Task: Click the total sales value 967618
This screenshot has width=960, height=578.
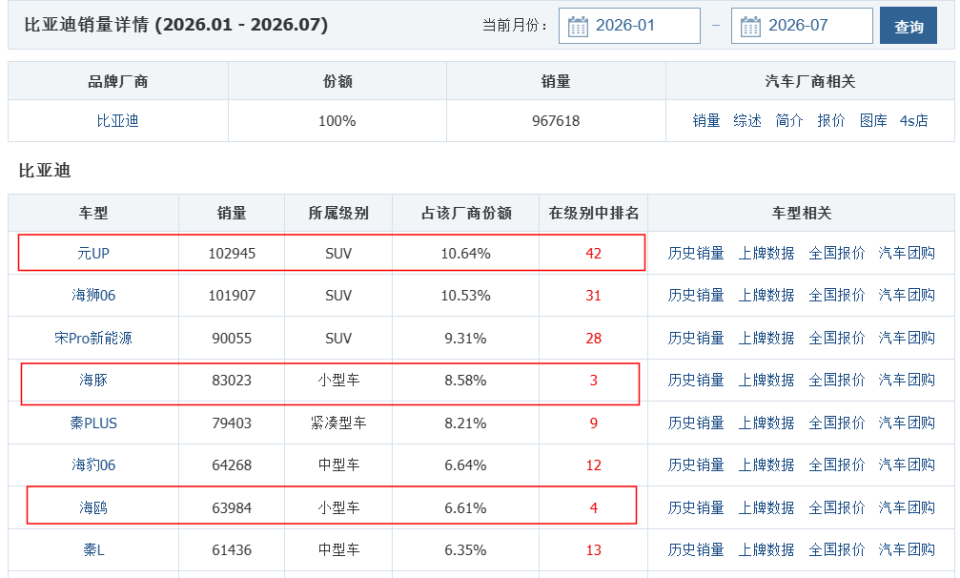Action: point(556,121)
